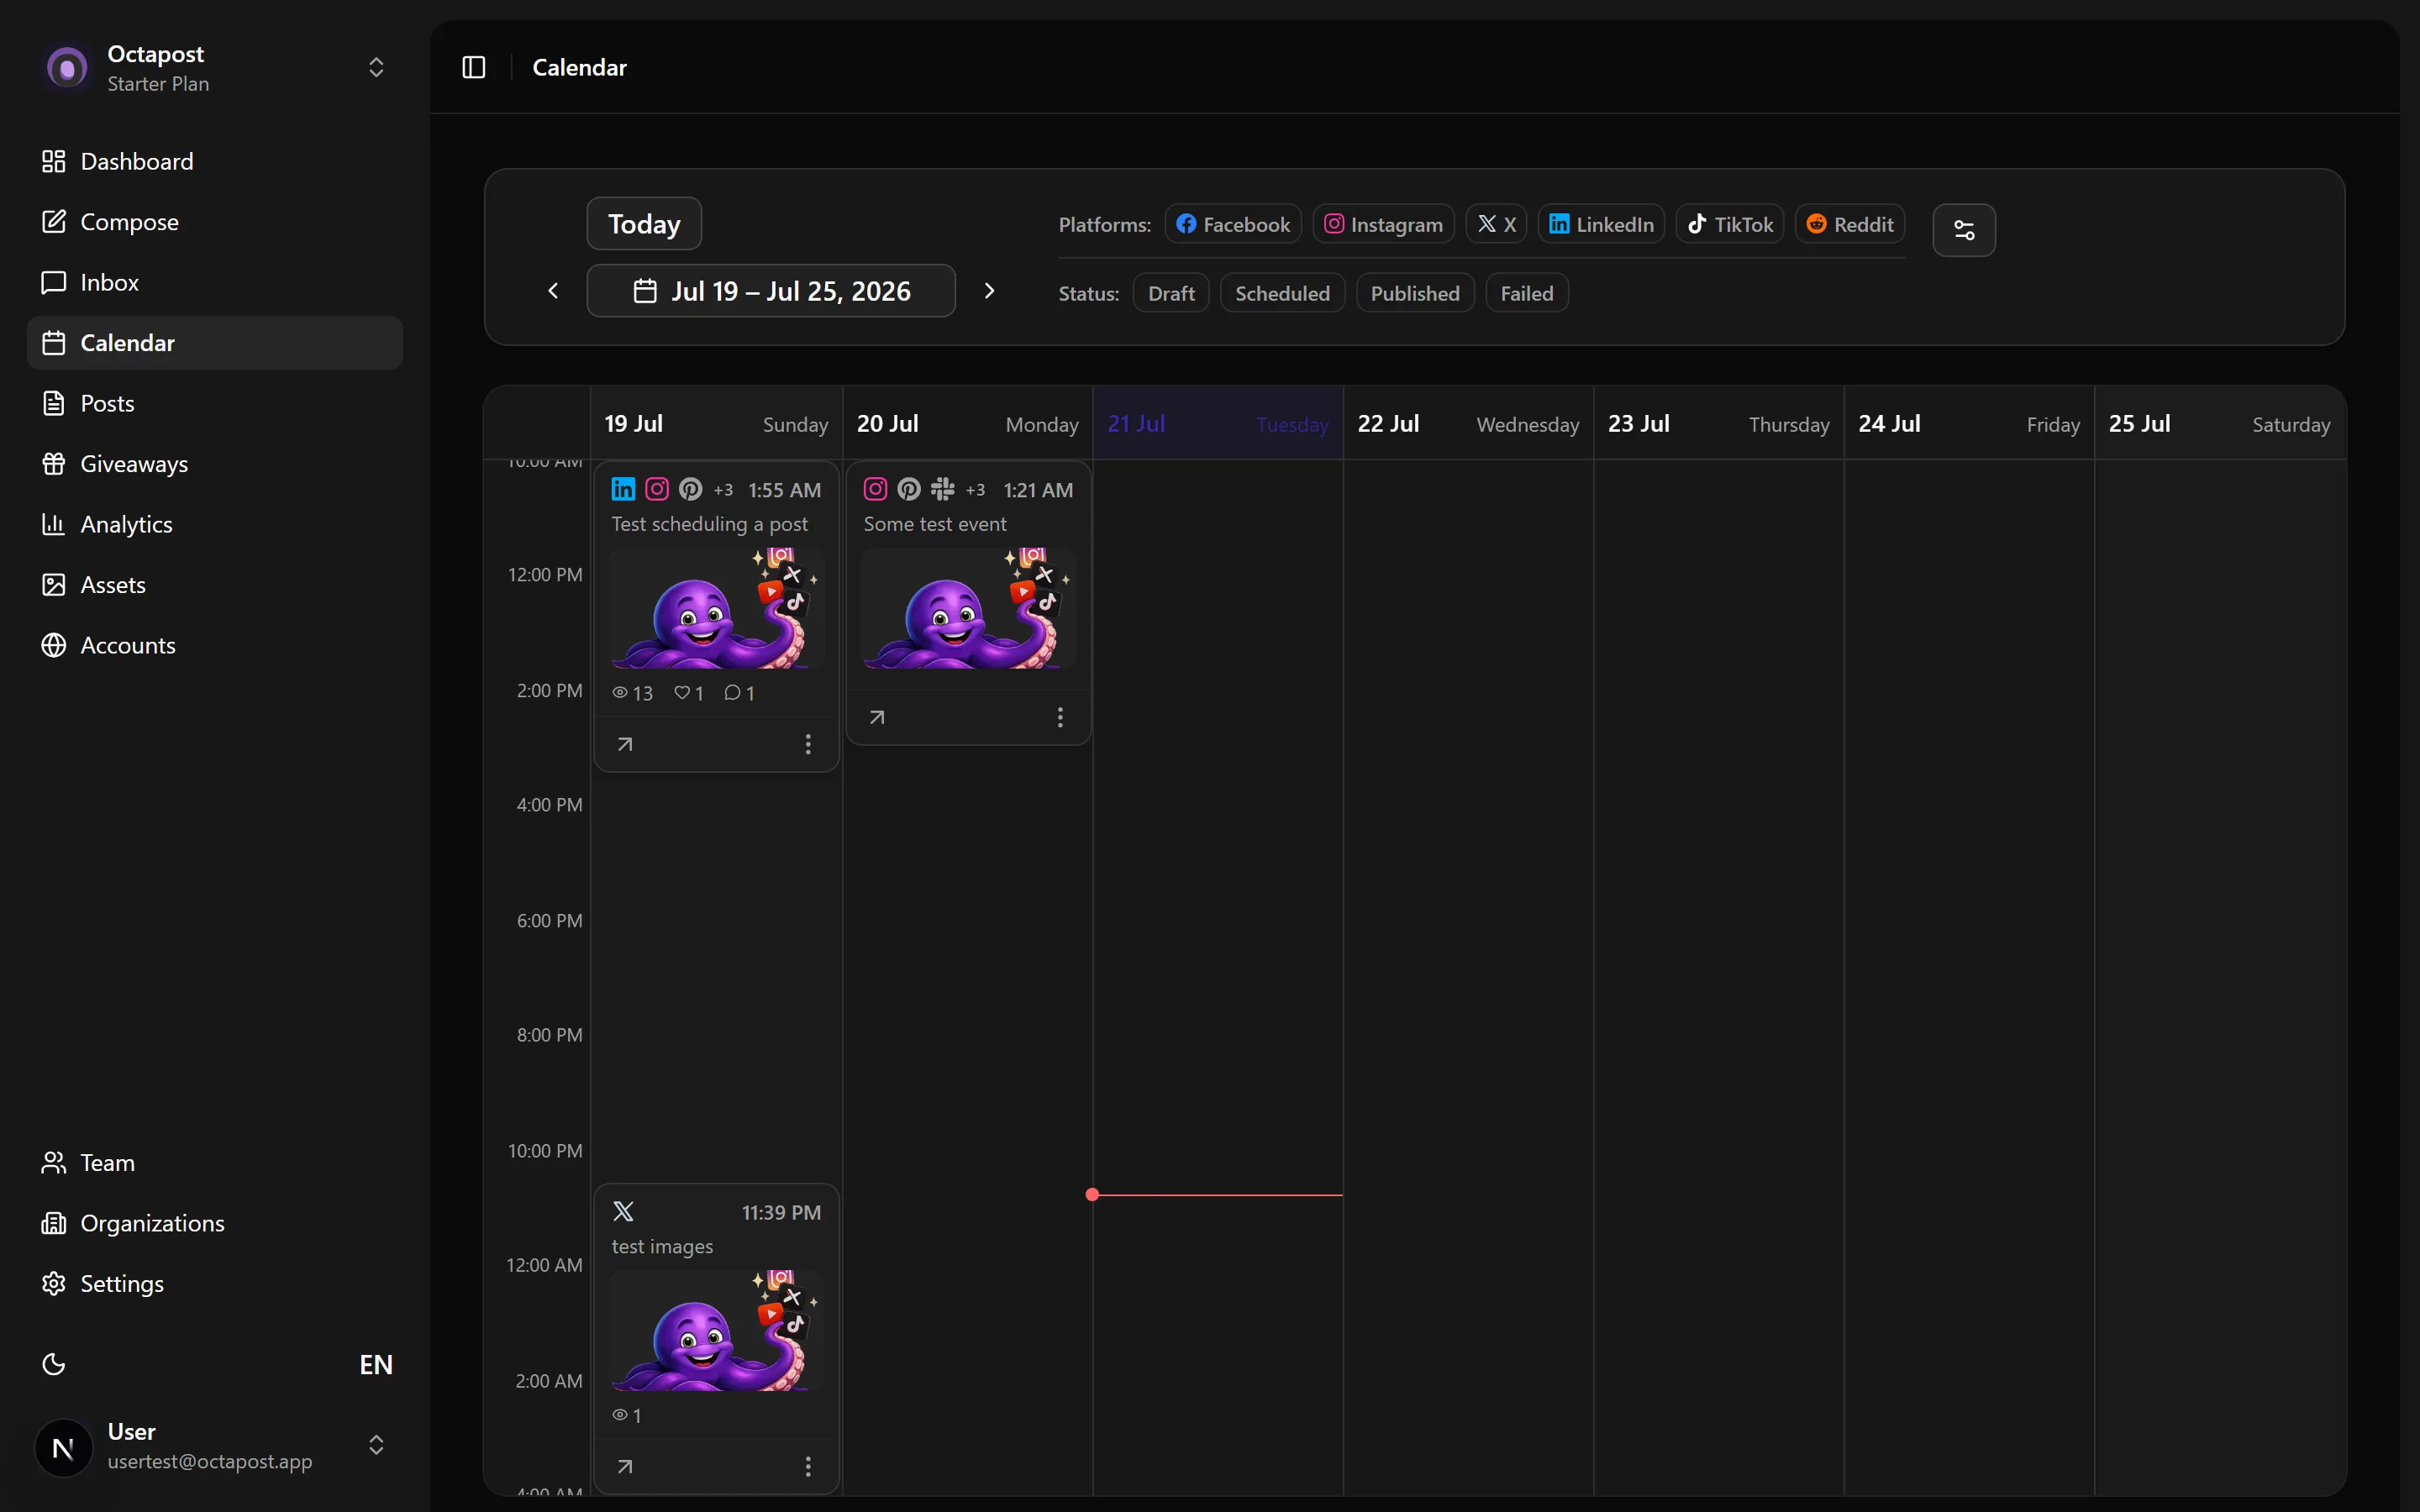Select the 24 Jul Friday column header
Screen dimensions: 2420x1512
[1969, 424]
